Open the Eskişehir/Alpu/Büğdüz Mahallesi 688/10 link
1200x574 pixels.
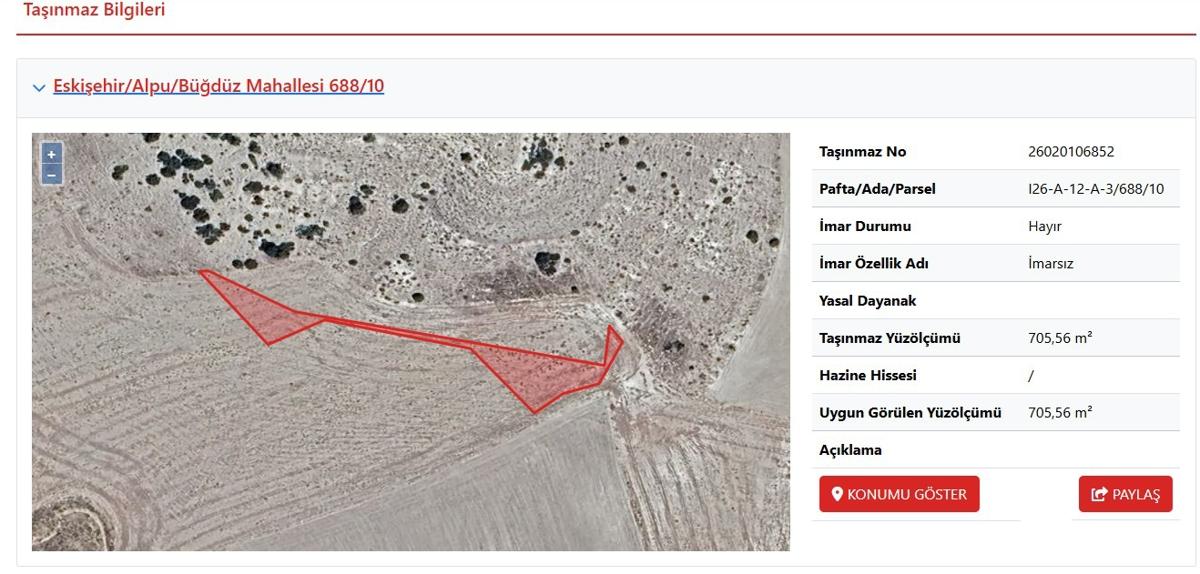click(218, 86)
